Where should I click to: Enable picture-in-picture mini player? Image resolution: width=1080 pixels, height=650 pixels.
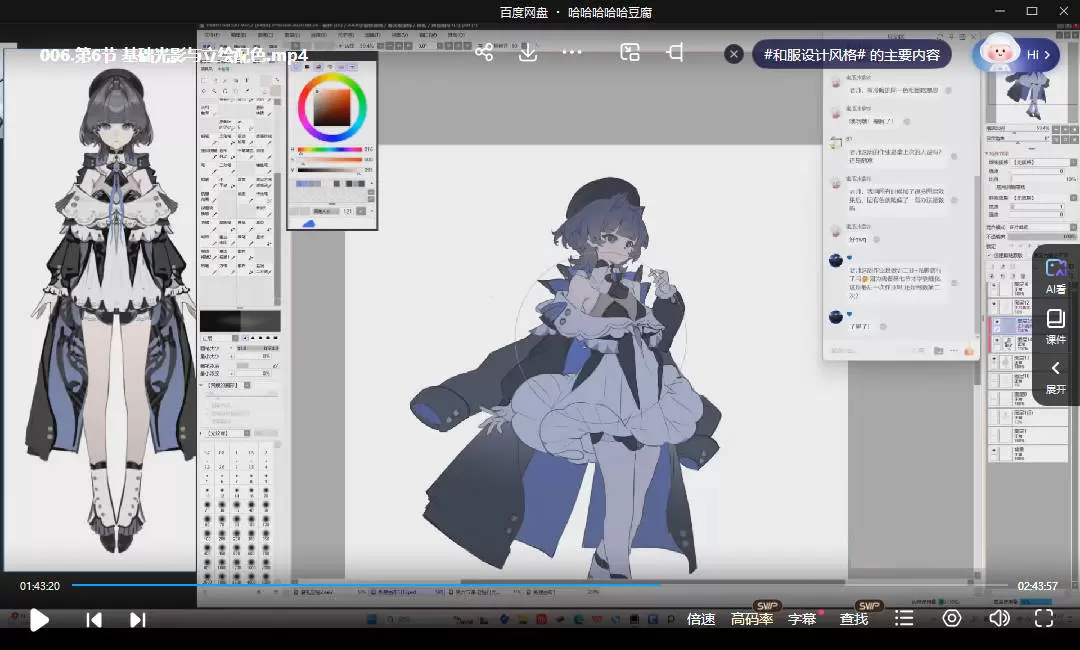[x=630, y=52]
